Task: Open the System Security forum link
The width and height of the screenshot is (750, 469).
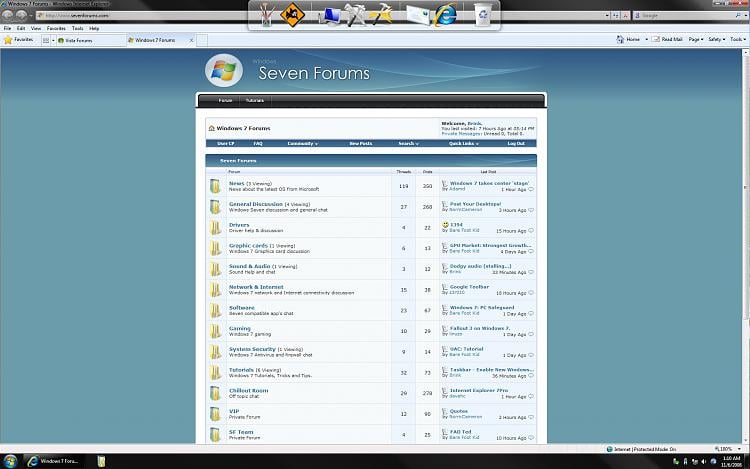Action: pyautogui.click(x=252, y=349)
